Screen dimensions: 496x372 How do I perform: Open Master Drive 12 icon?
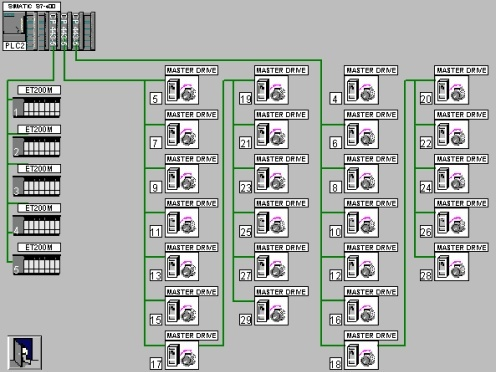coord(361,267)
